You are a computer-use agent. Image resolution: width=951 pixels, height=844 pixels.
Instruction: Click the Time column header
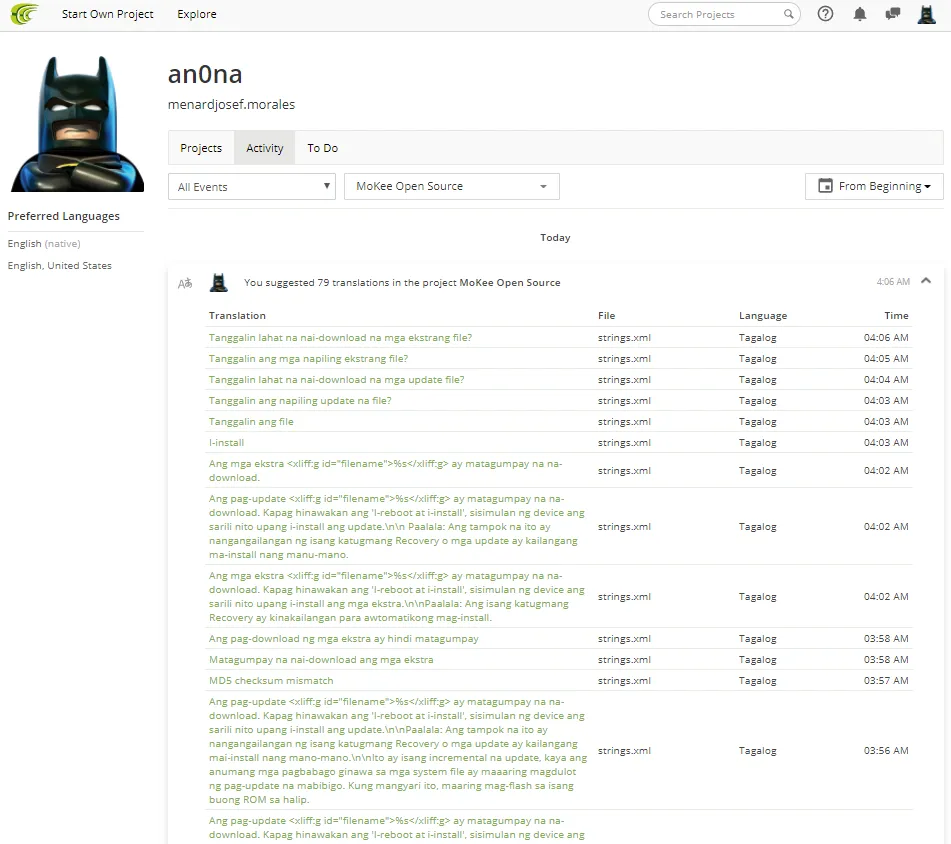coord(896,316)
